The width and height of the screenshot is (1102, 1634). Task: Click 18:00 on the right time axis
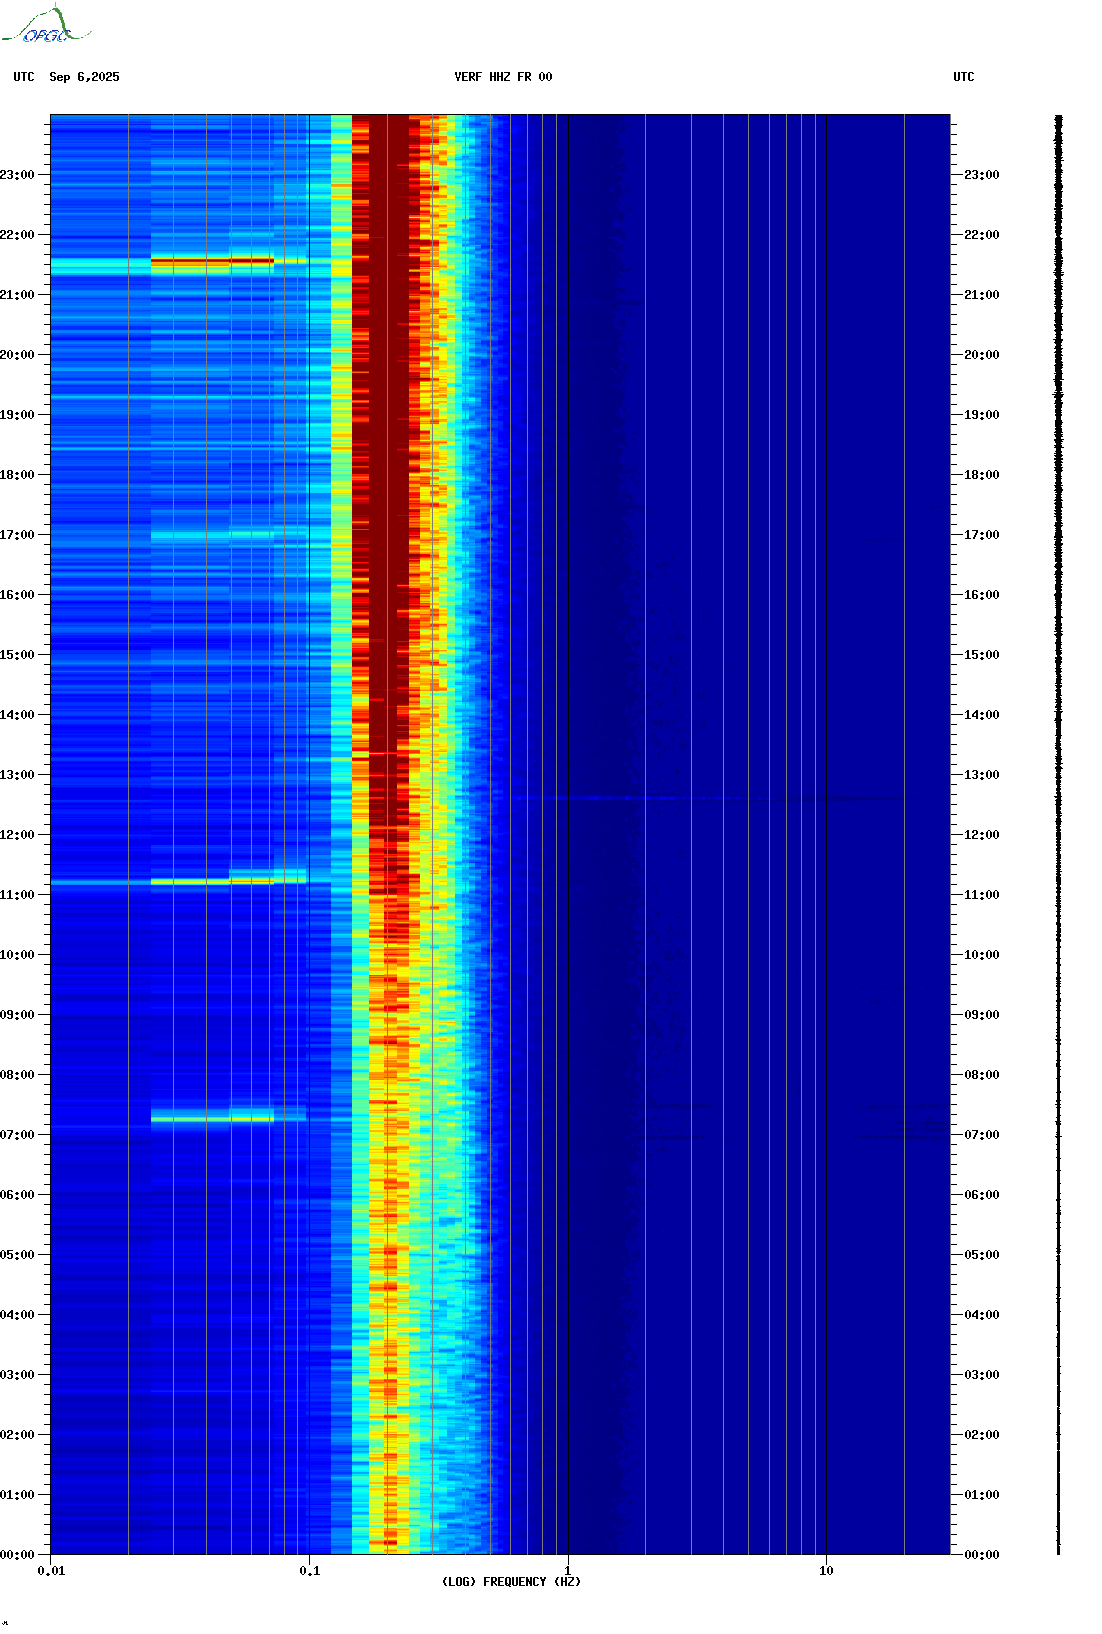click(982, 475)
